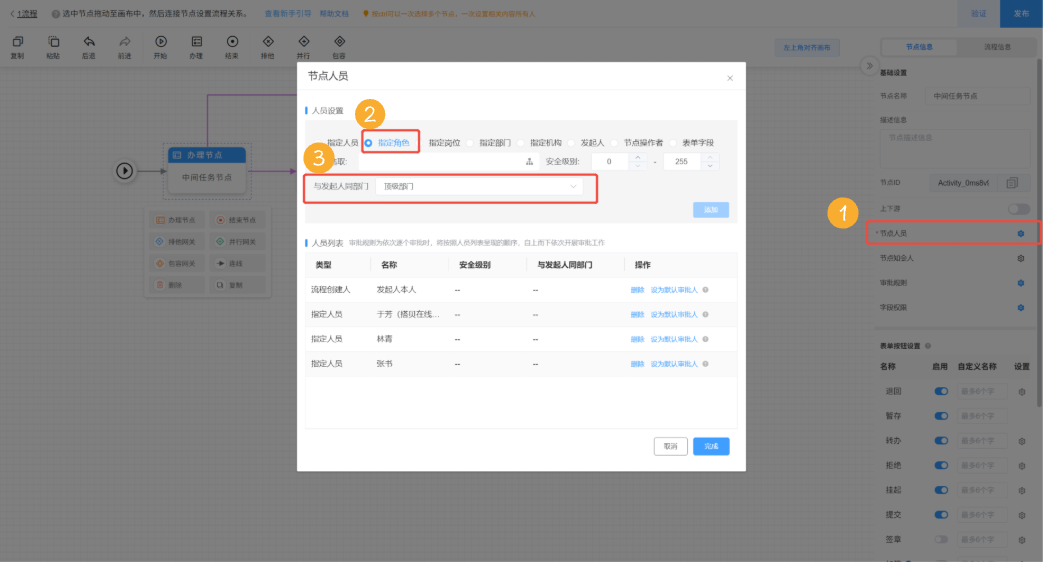Click 复制 in node context palette

pyautogui.click(x=237, y=285)
